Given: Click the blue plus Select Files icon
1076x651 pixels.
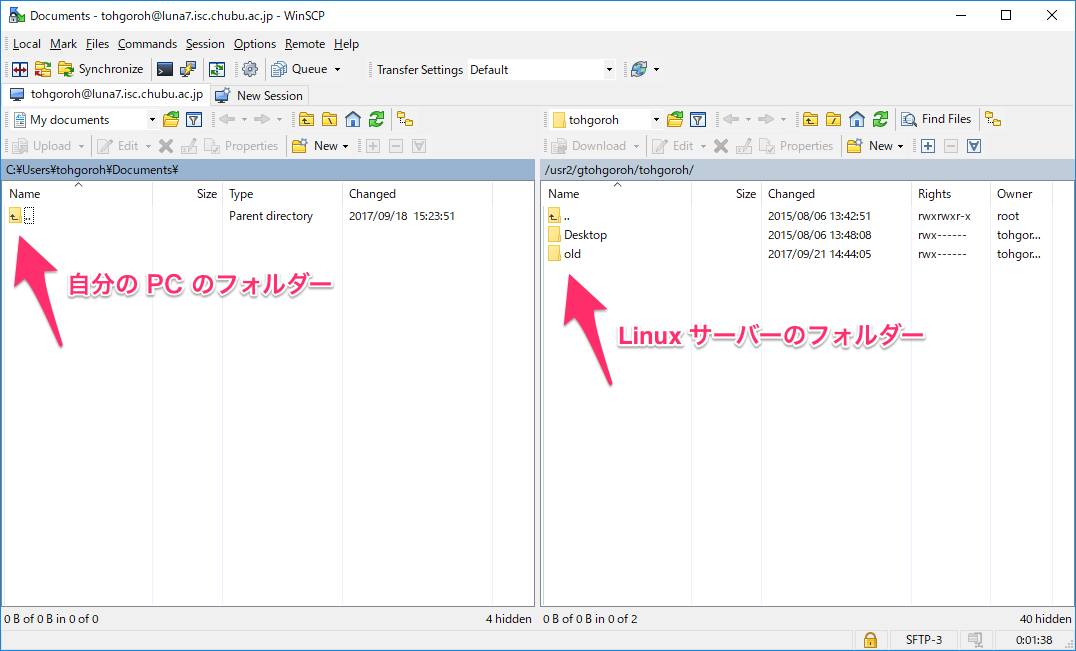Looking at the screenshot, I should point(927,146).
